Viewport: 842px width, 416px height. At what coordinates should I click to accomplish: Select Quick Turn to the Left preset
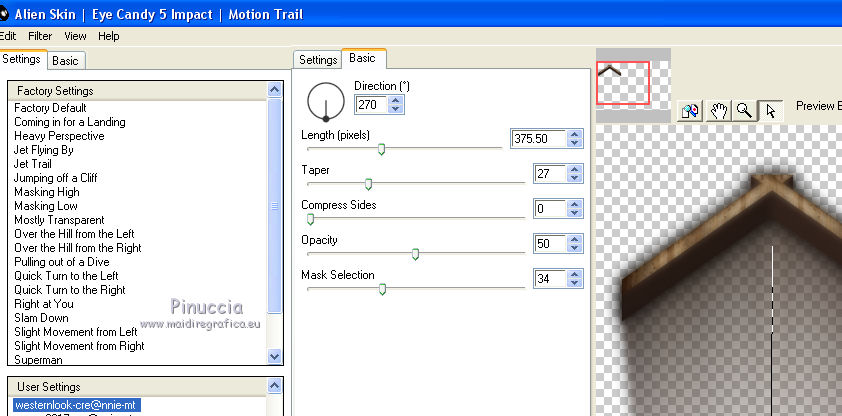(x=67, y=275)
